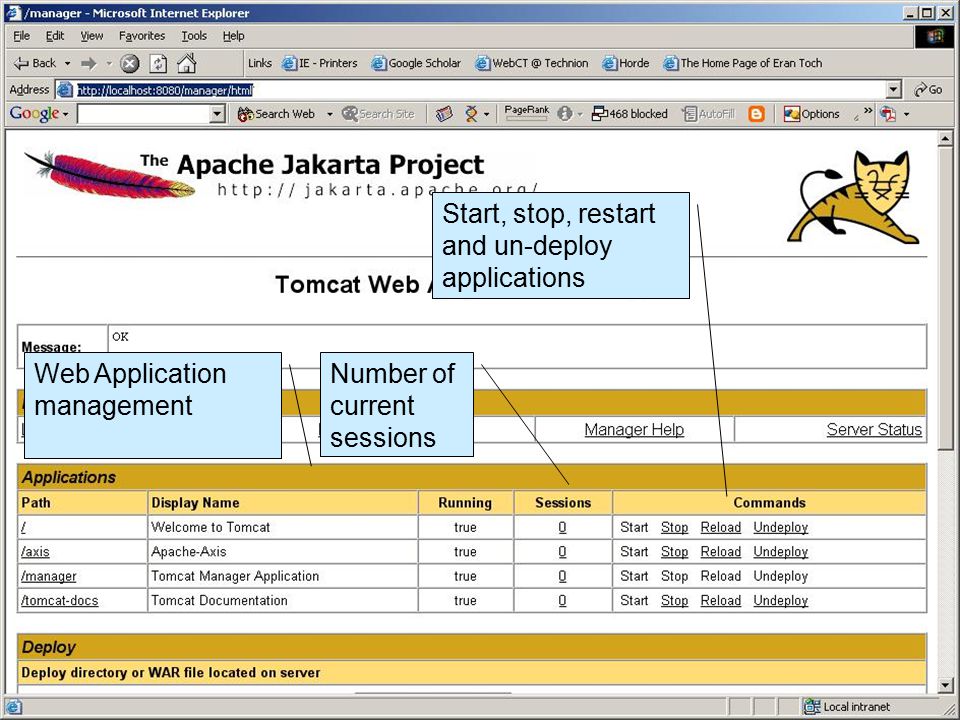
Task: Reload the Apache-Axis application
Action: pyautogui.click(x=721, y=552)
